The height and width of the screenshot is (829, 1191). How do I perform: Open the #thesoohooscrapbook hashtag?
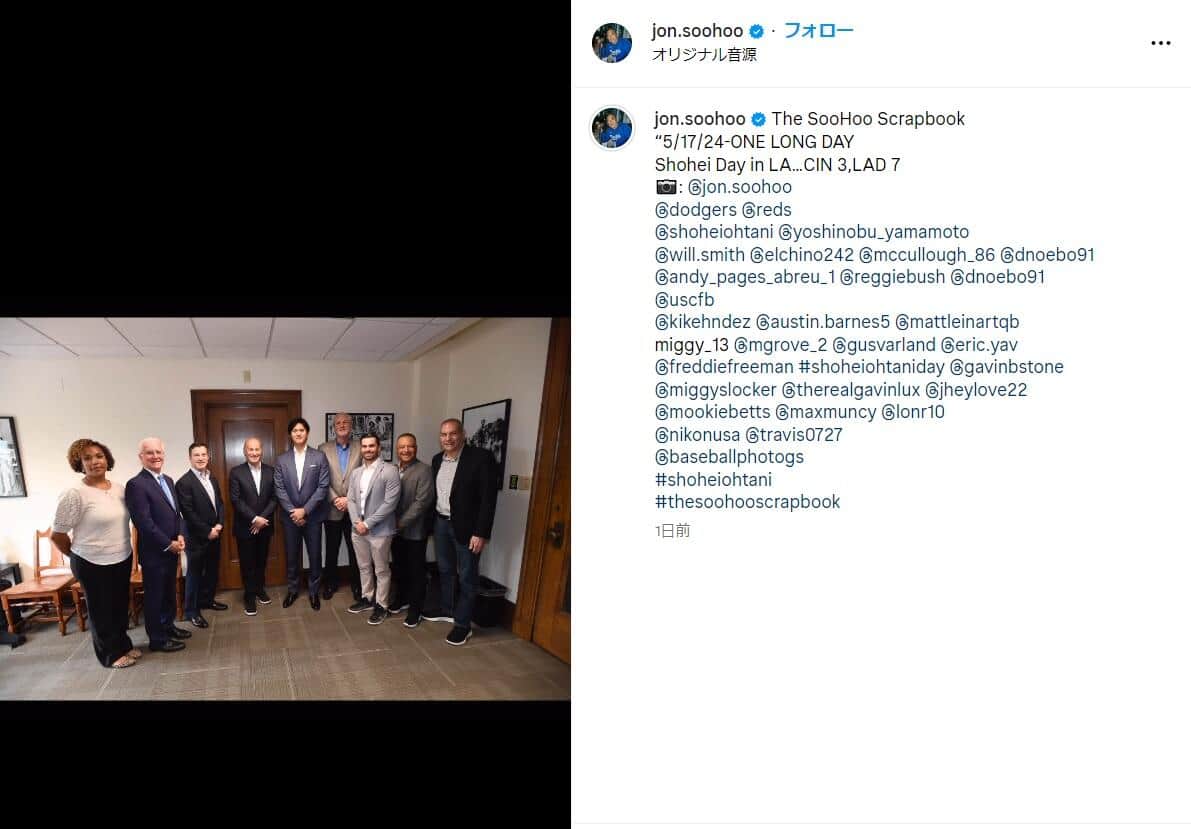pyautogui.click(x=747, y=502)
